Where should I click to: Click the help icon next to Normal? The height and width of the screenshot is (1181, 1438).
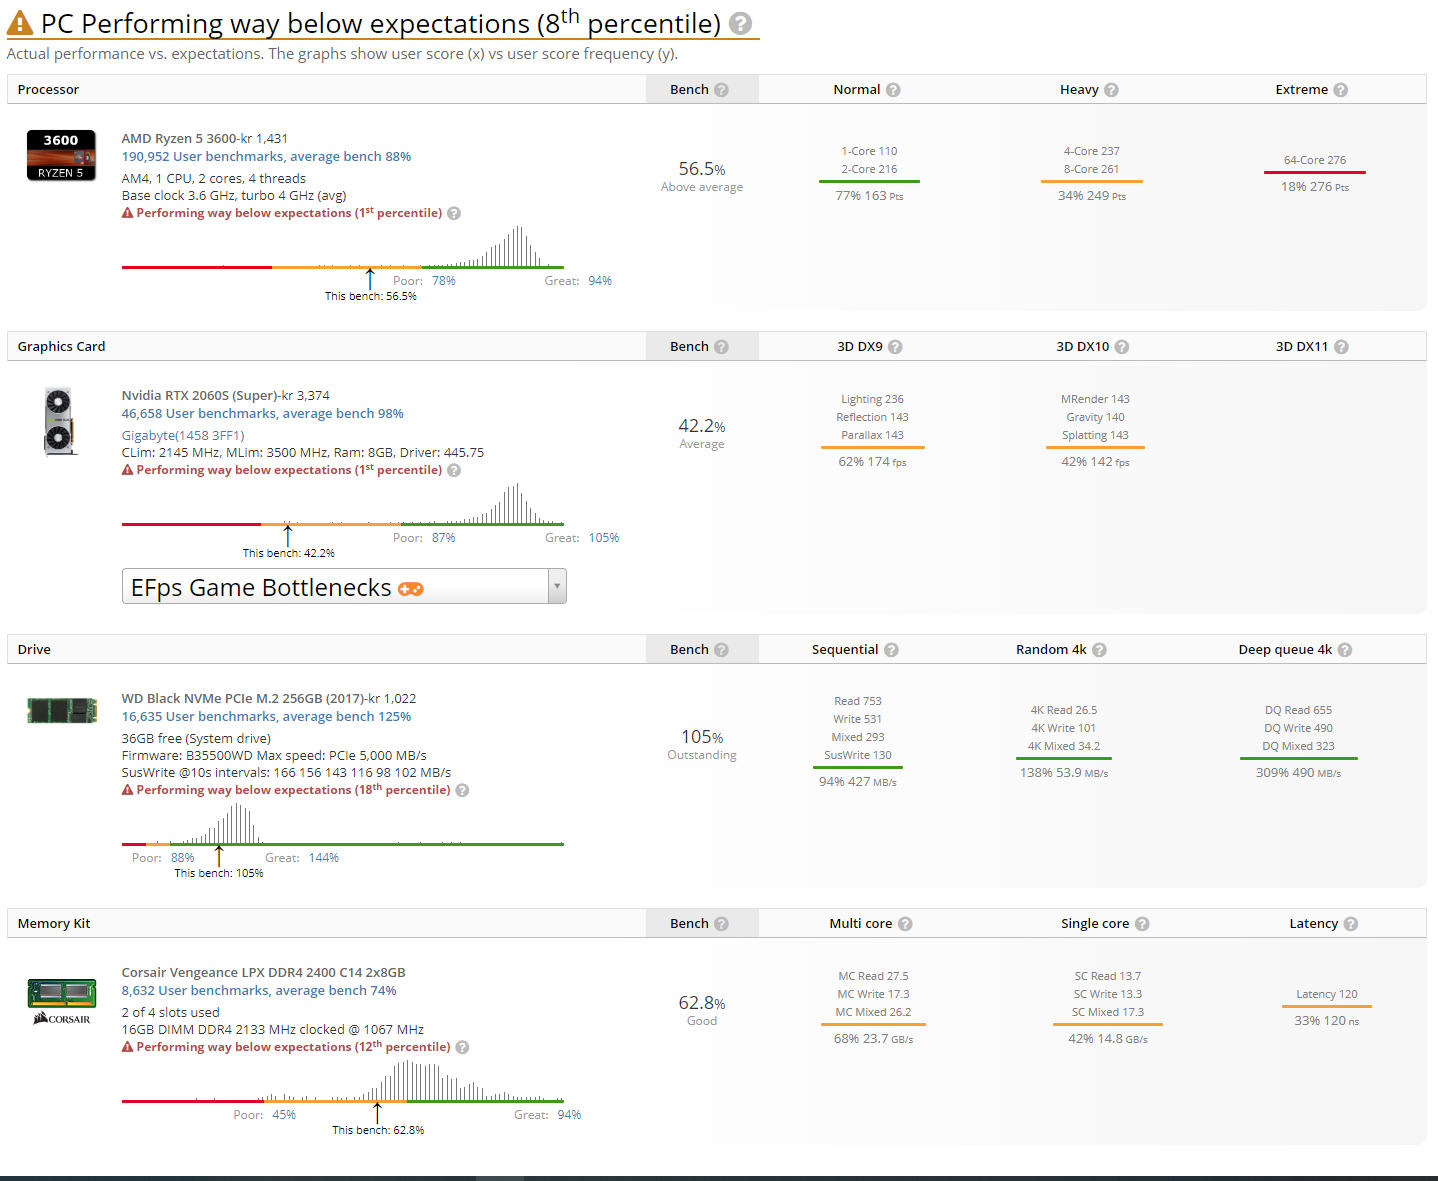(893, 90)
